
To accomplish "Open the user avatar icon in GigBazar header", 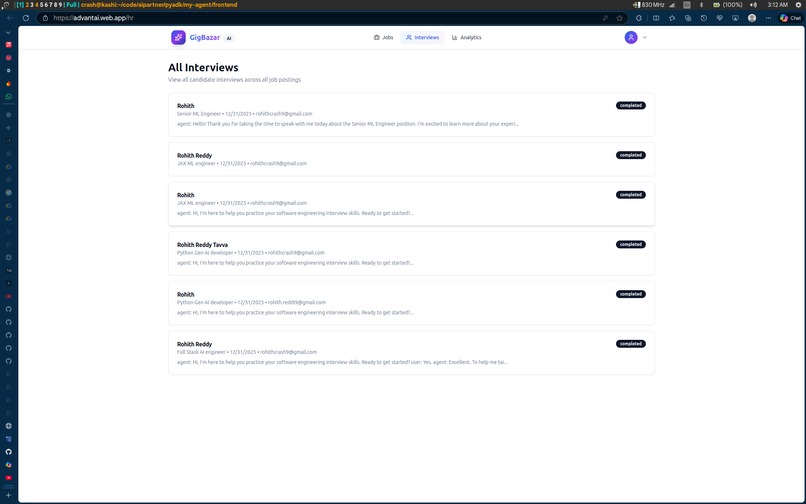I will (x=631, y=38).
